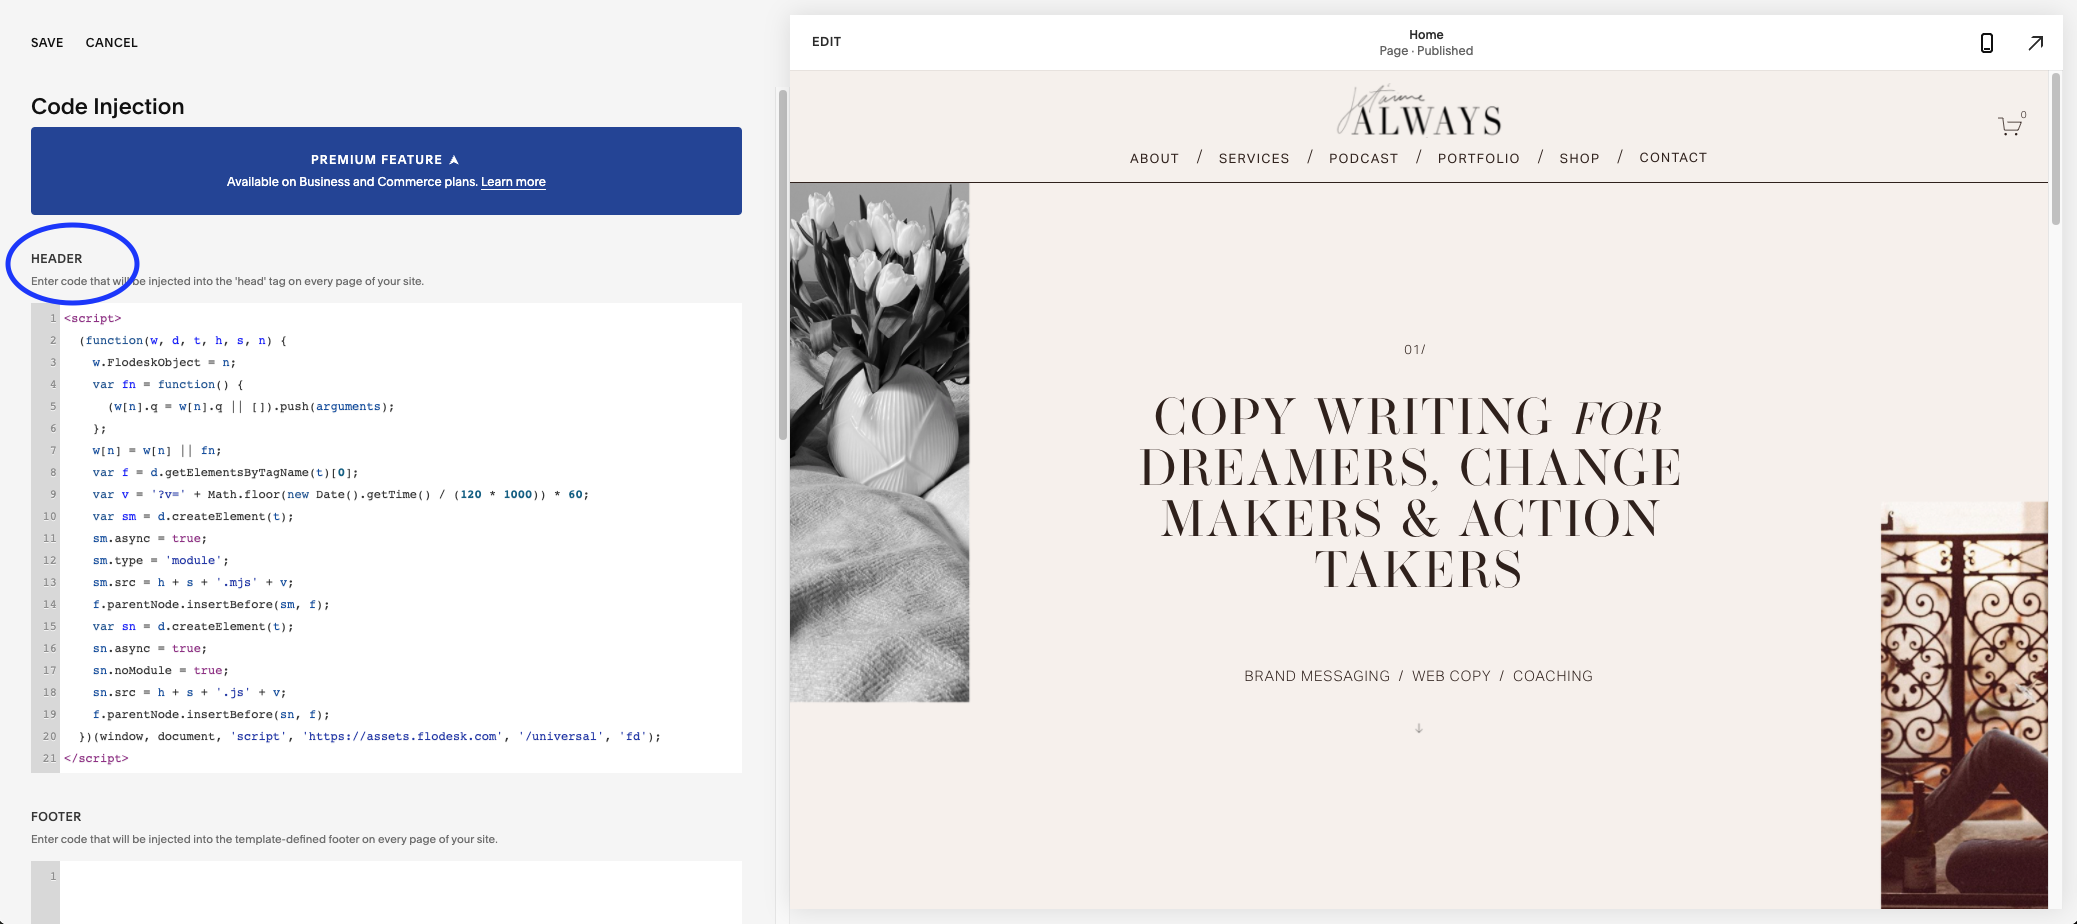Open the shopping cart icon
2077x924 pixels.
[2011, 124]
